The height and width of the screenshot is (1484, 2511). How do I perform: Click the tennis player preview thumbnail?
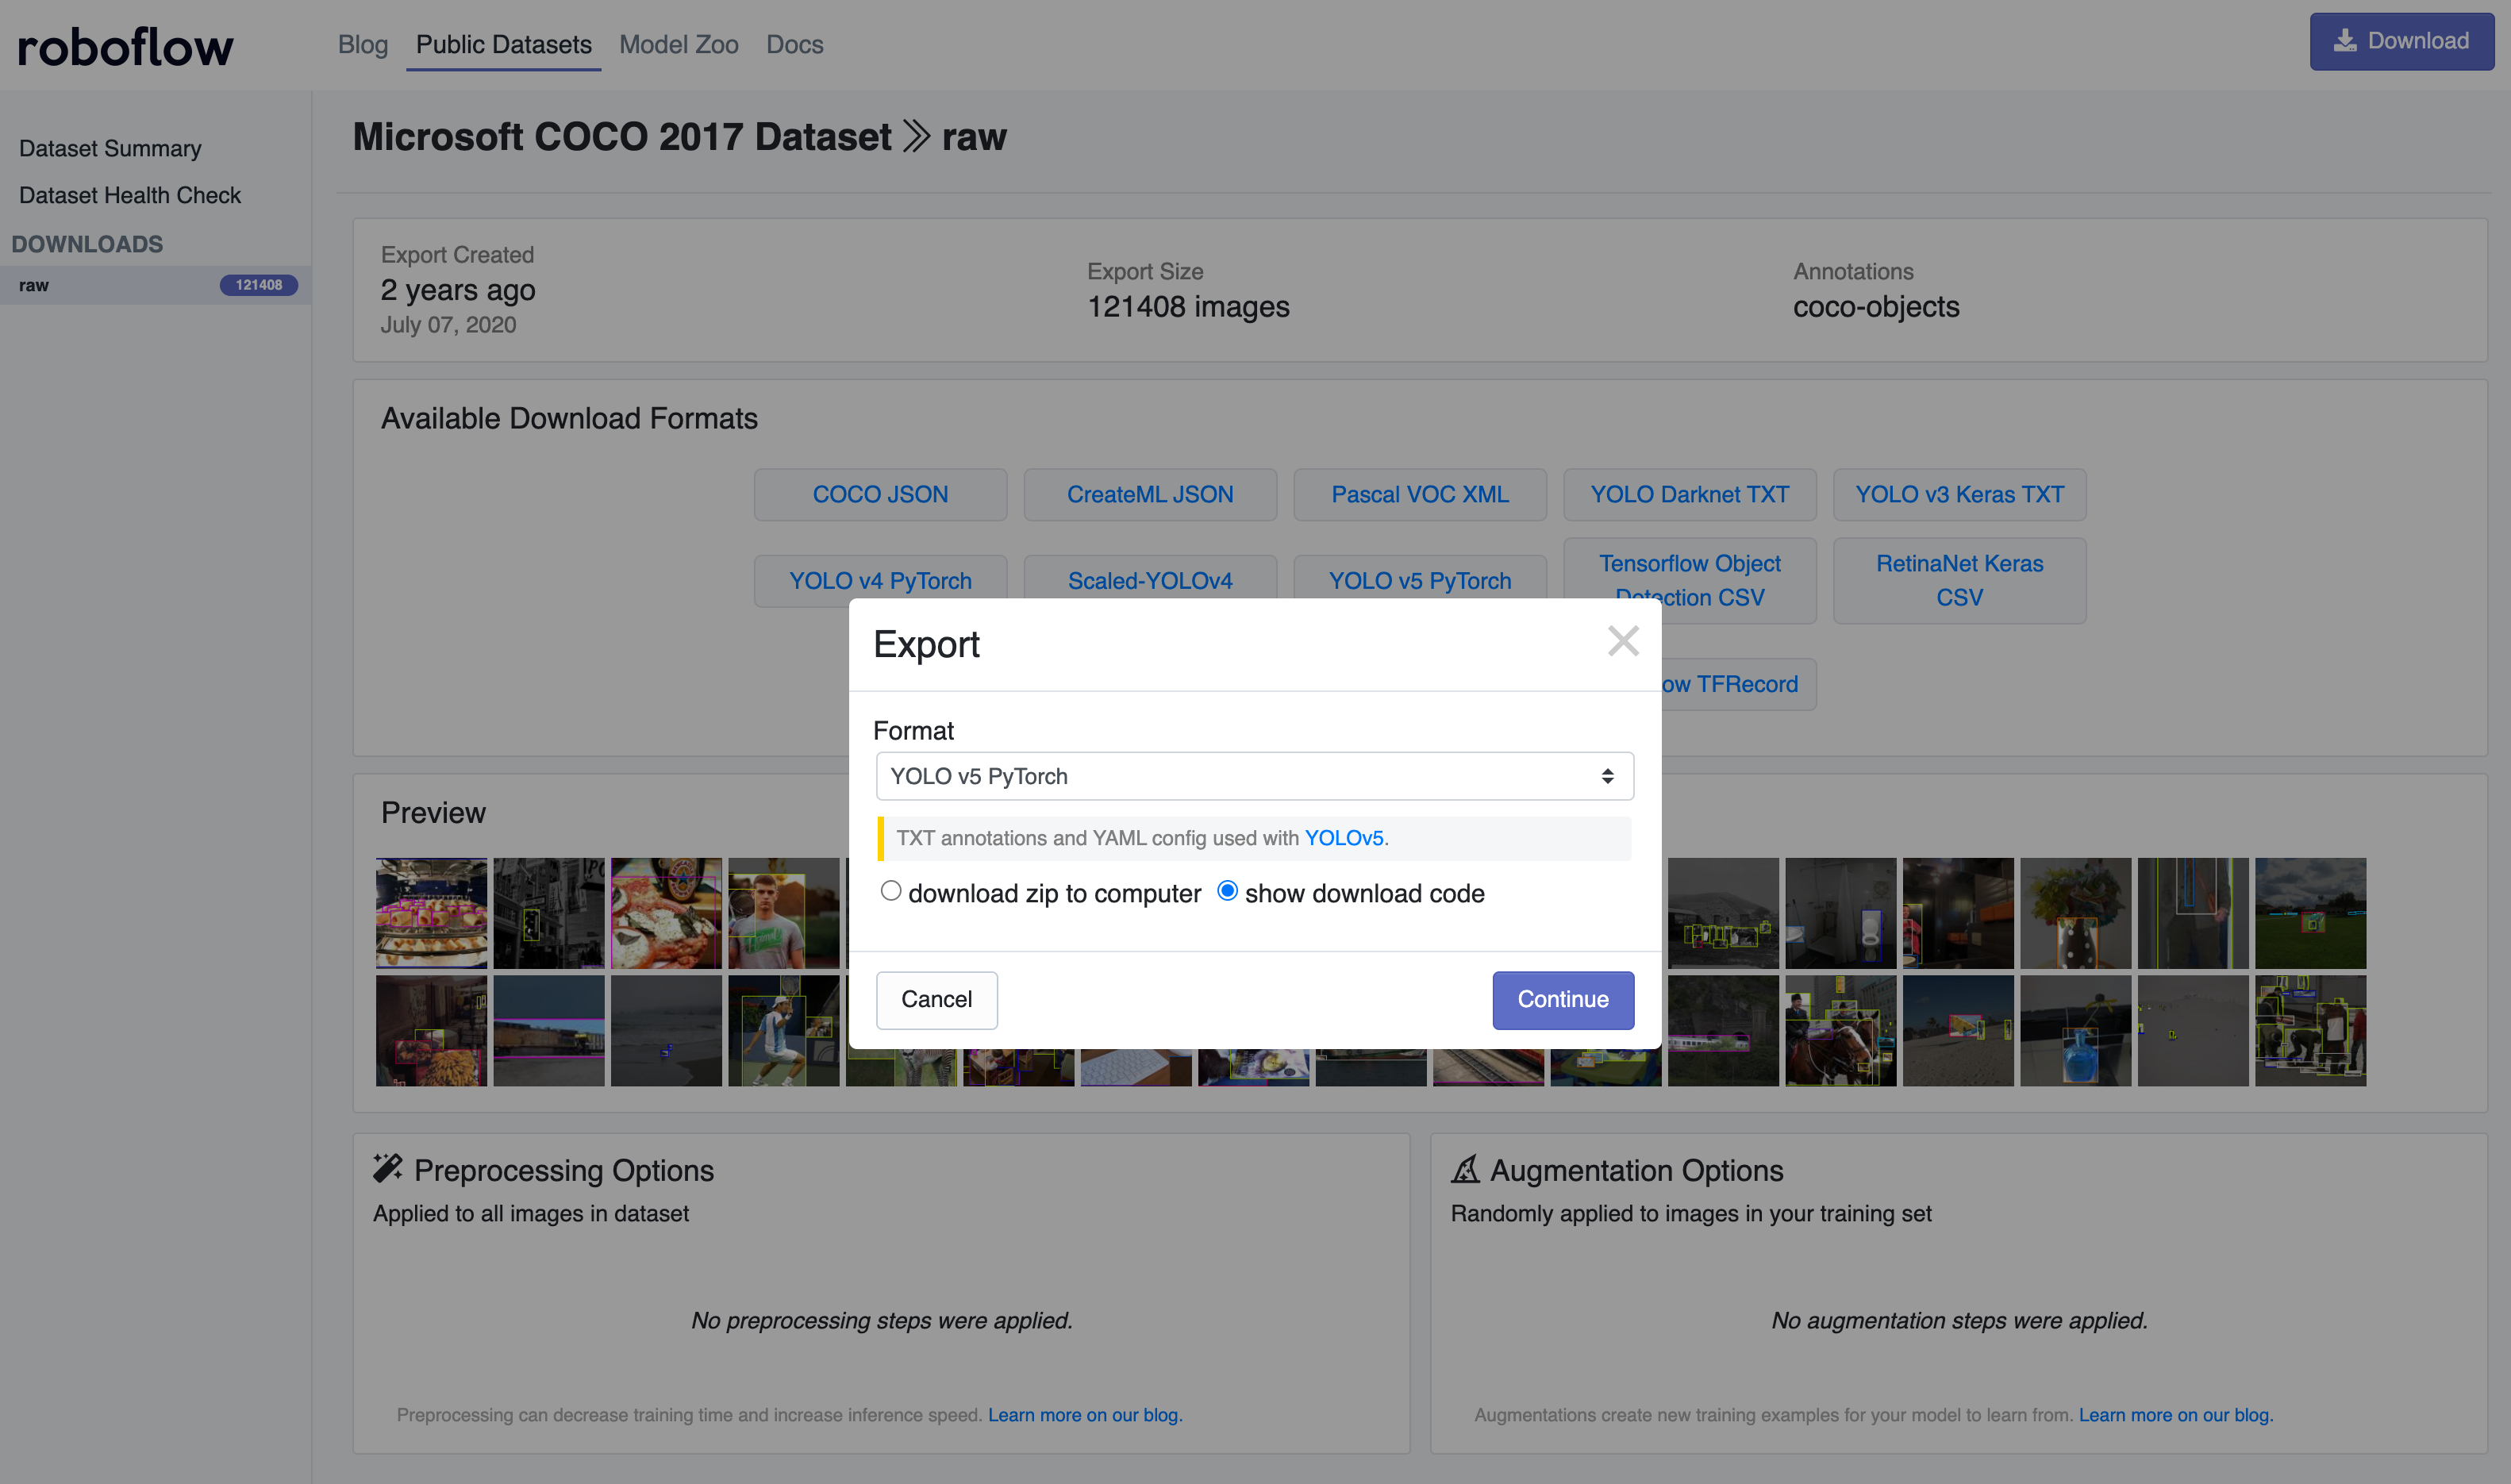coord(783,1030)
